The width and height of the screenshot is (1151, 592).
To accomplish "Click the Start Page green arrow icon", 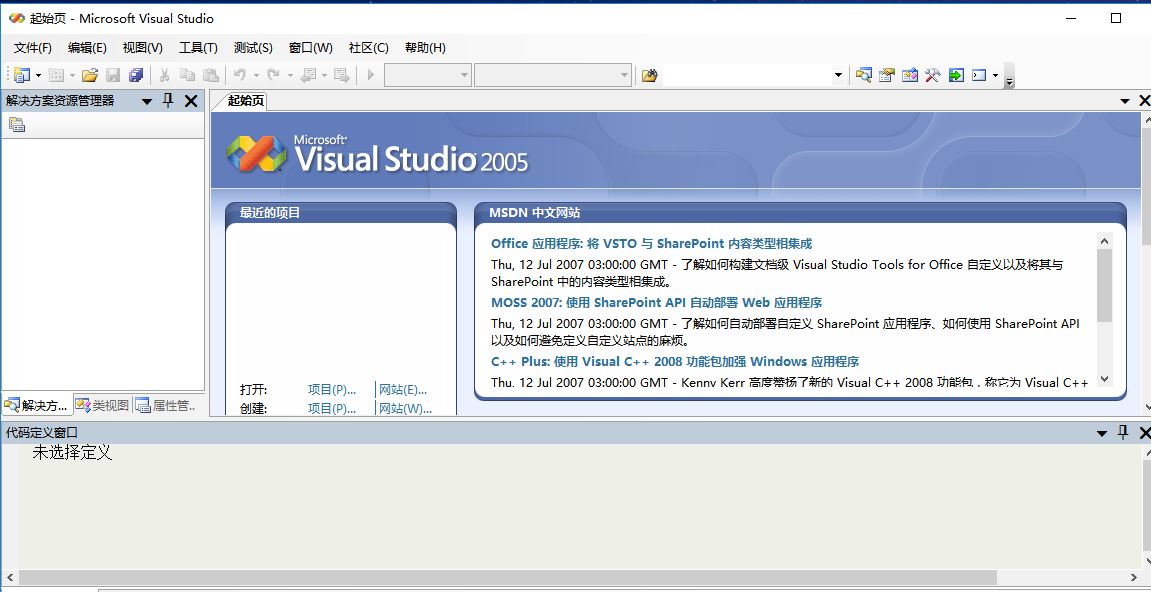I will [x=956, y=75].
